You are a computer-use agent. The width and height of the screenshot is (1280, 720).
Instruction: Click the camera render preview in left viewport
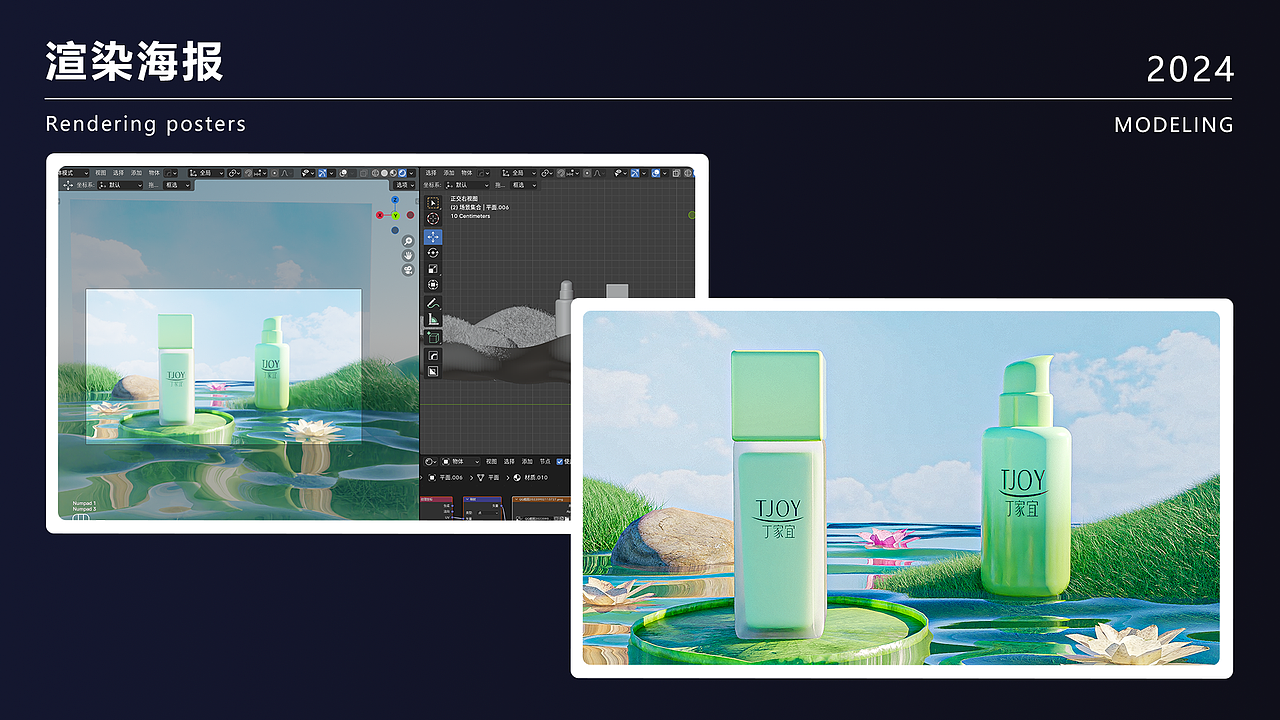click(x=224, y=365)
